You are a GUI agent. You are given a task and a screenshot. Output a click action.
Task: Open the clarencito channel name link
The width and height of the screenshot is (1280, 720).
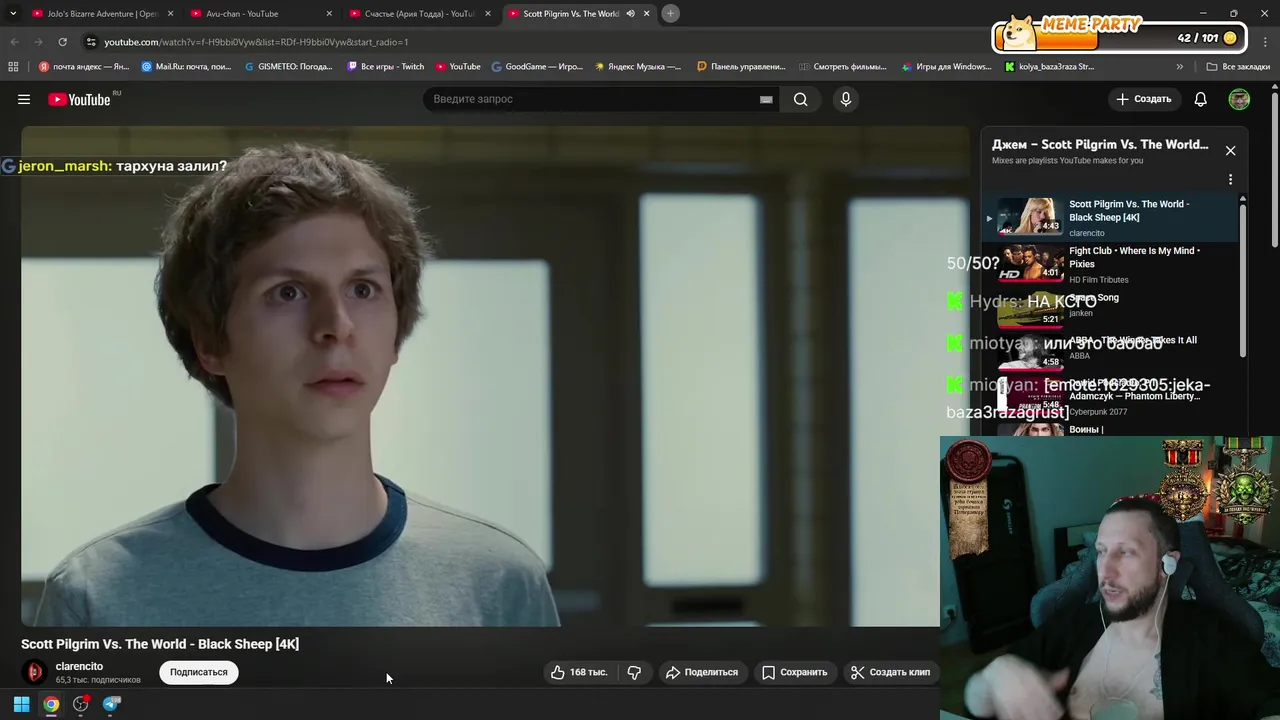click(x=79, y=666)
